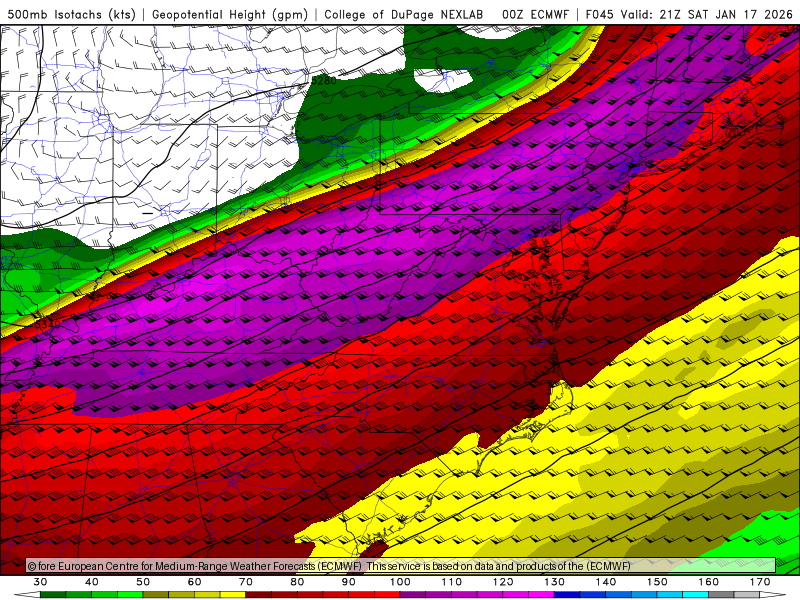This screenshot has width=800, height=600.
Task: Click the '00Z ECMWF' model run label
Action: [535, 14]
